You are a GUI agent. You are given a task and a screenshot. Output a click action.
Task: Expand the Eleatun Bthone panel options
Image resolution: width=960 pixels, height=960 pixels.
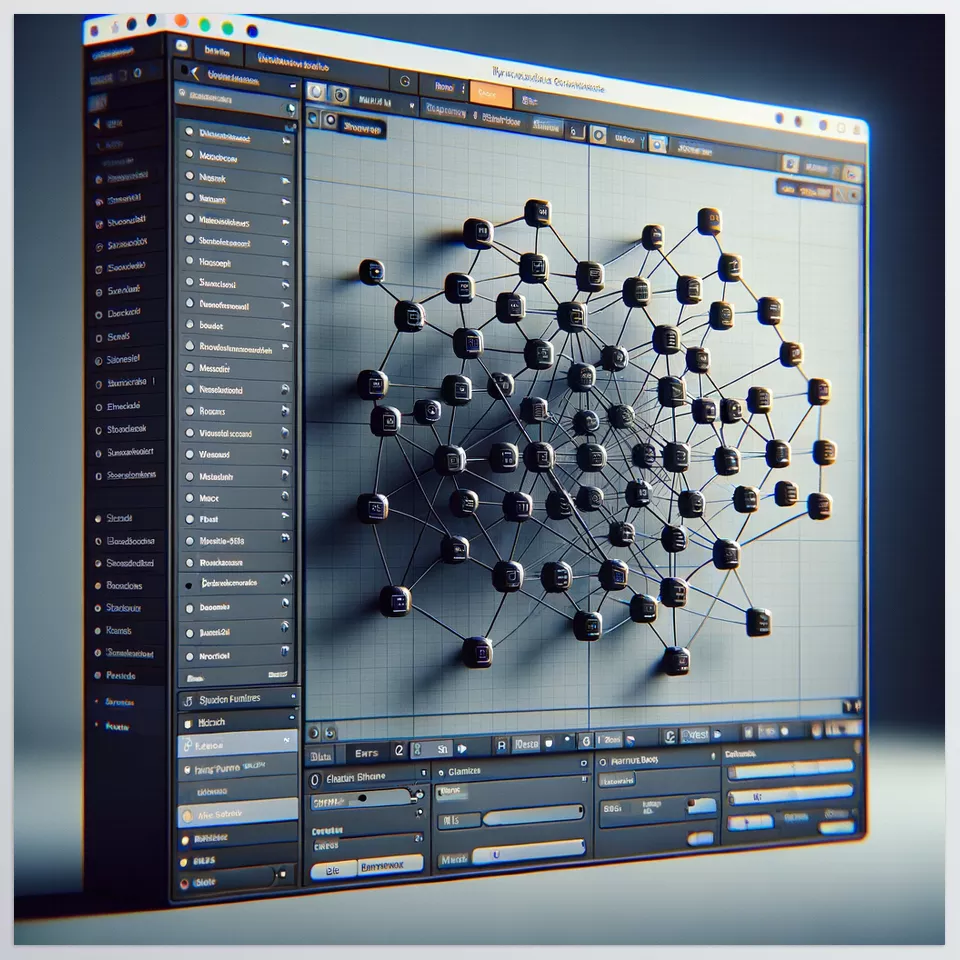pos(424,773)
